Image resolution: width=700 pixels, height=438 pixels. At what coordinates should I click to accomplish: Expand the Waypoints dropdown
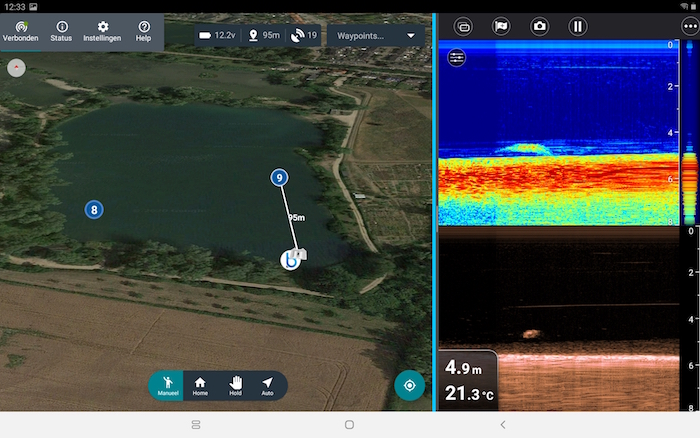point(376,36)
